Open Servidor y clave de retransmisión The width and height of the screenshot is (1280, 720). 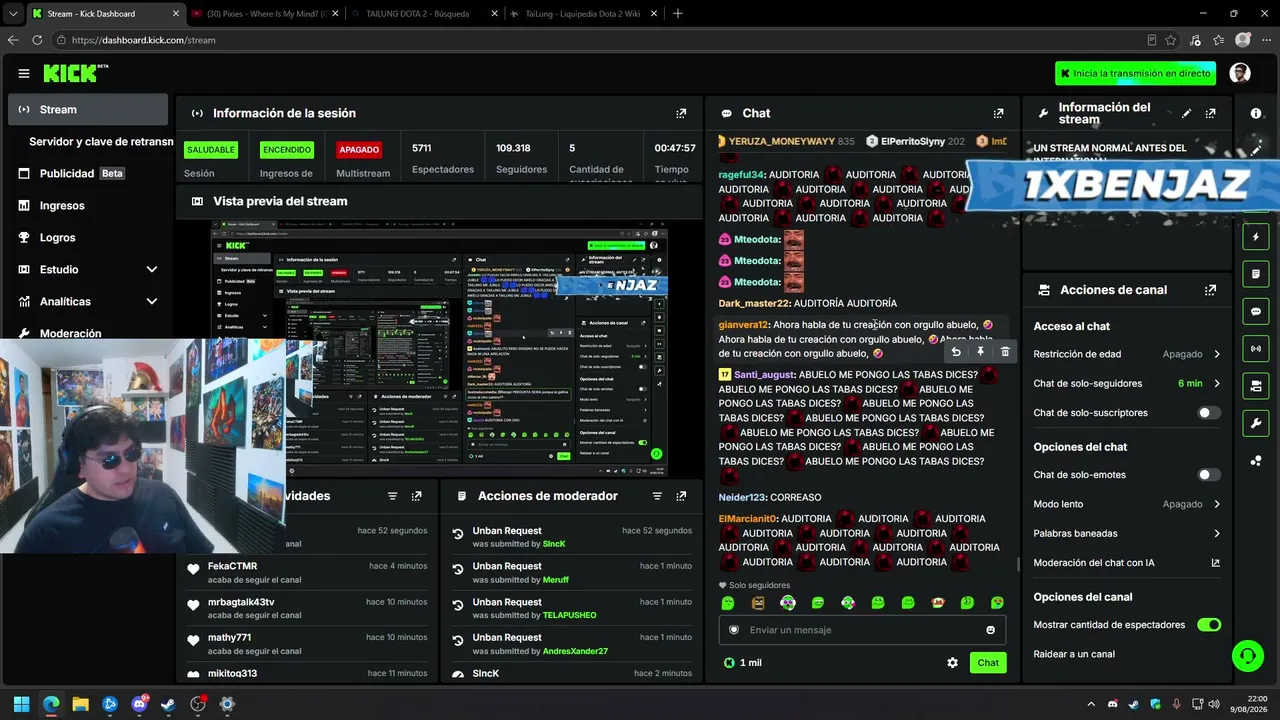click(101, 142)
